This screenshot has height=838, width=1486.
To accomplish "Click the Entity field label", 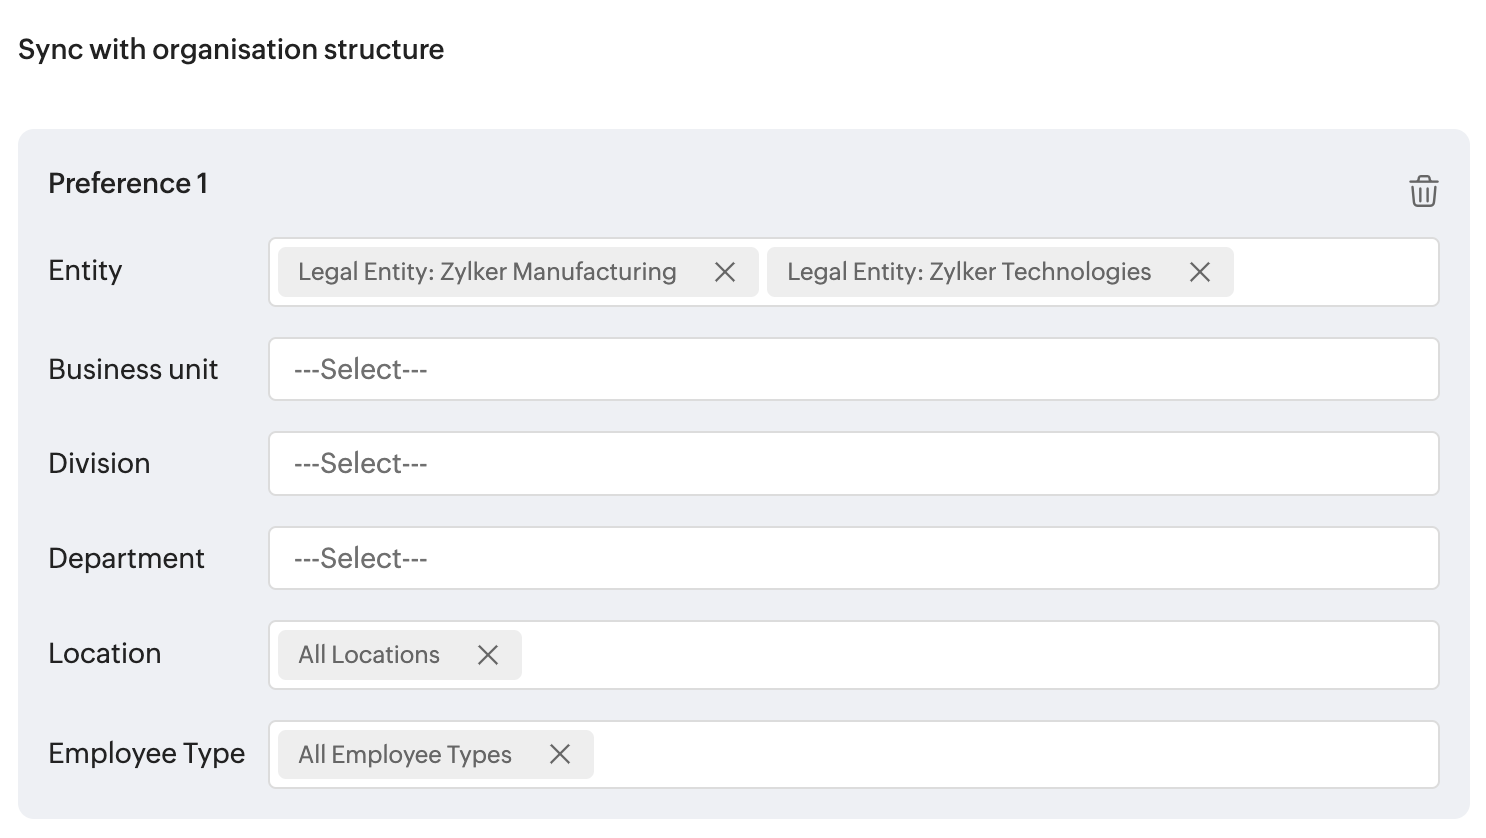I will pyautogui.click(x=85, y=270).
